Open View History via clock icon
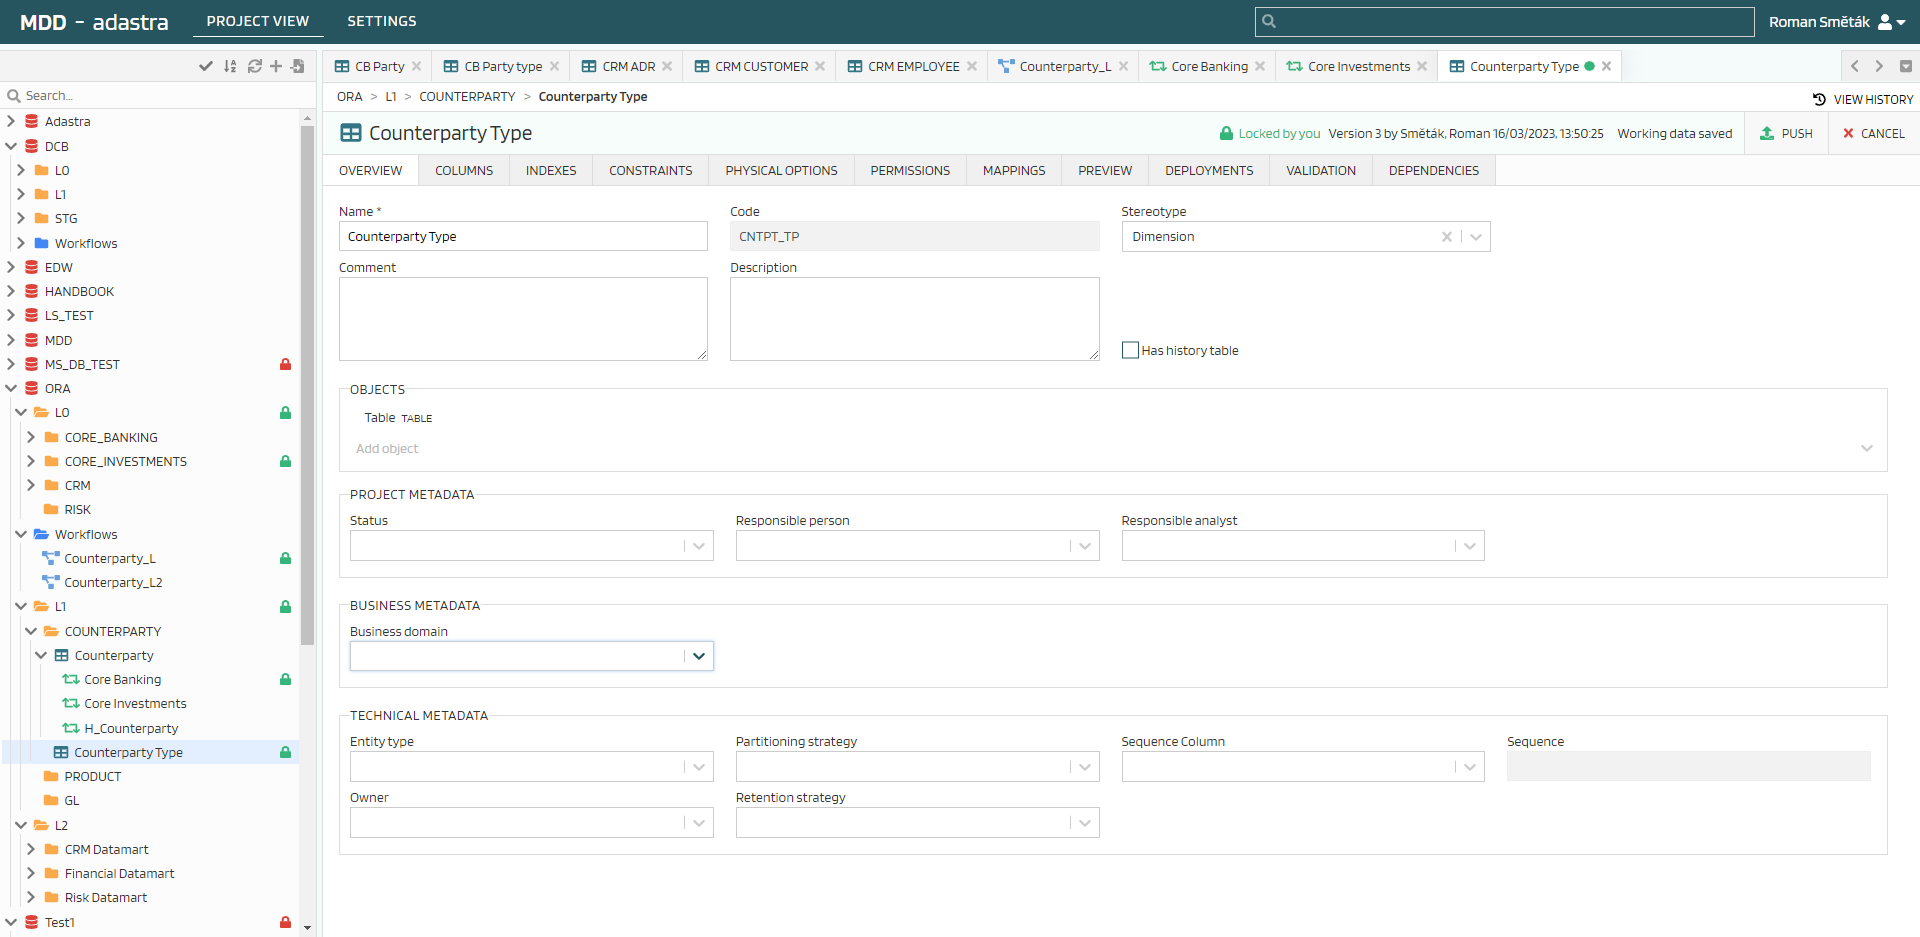1920x937 pixels. pyautogui.click(x=1819, y=99)
